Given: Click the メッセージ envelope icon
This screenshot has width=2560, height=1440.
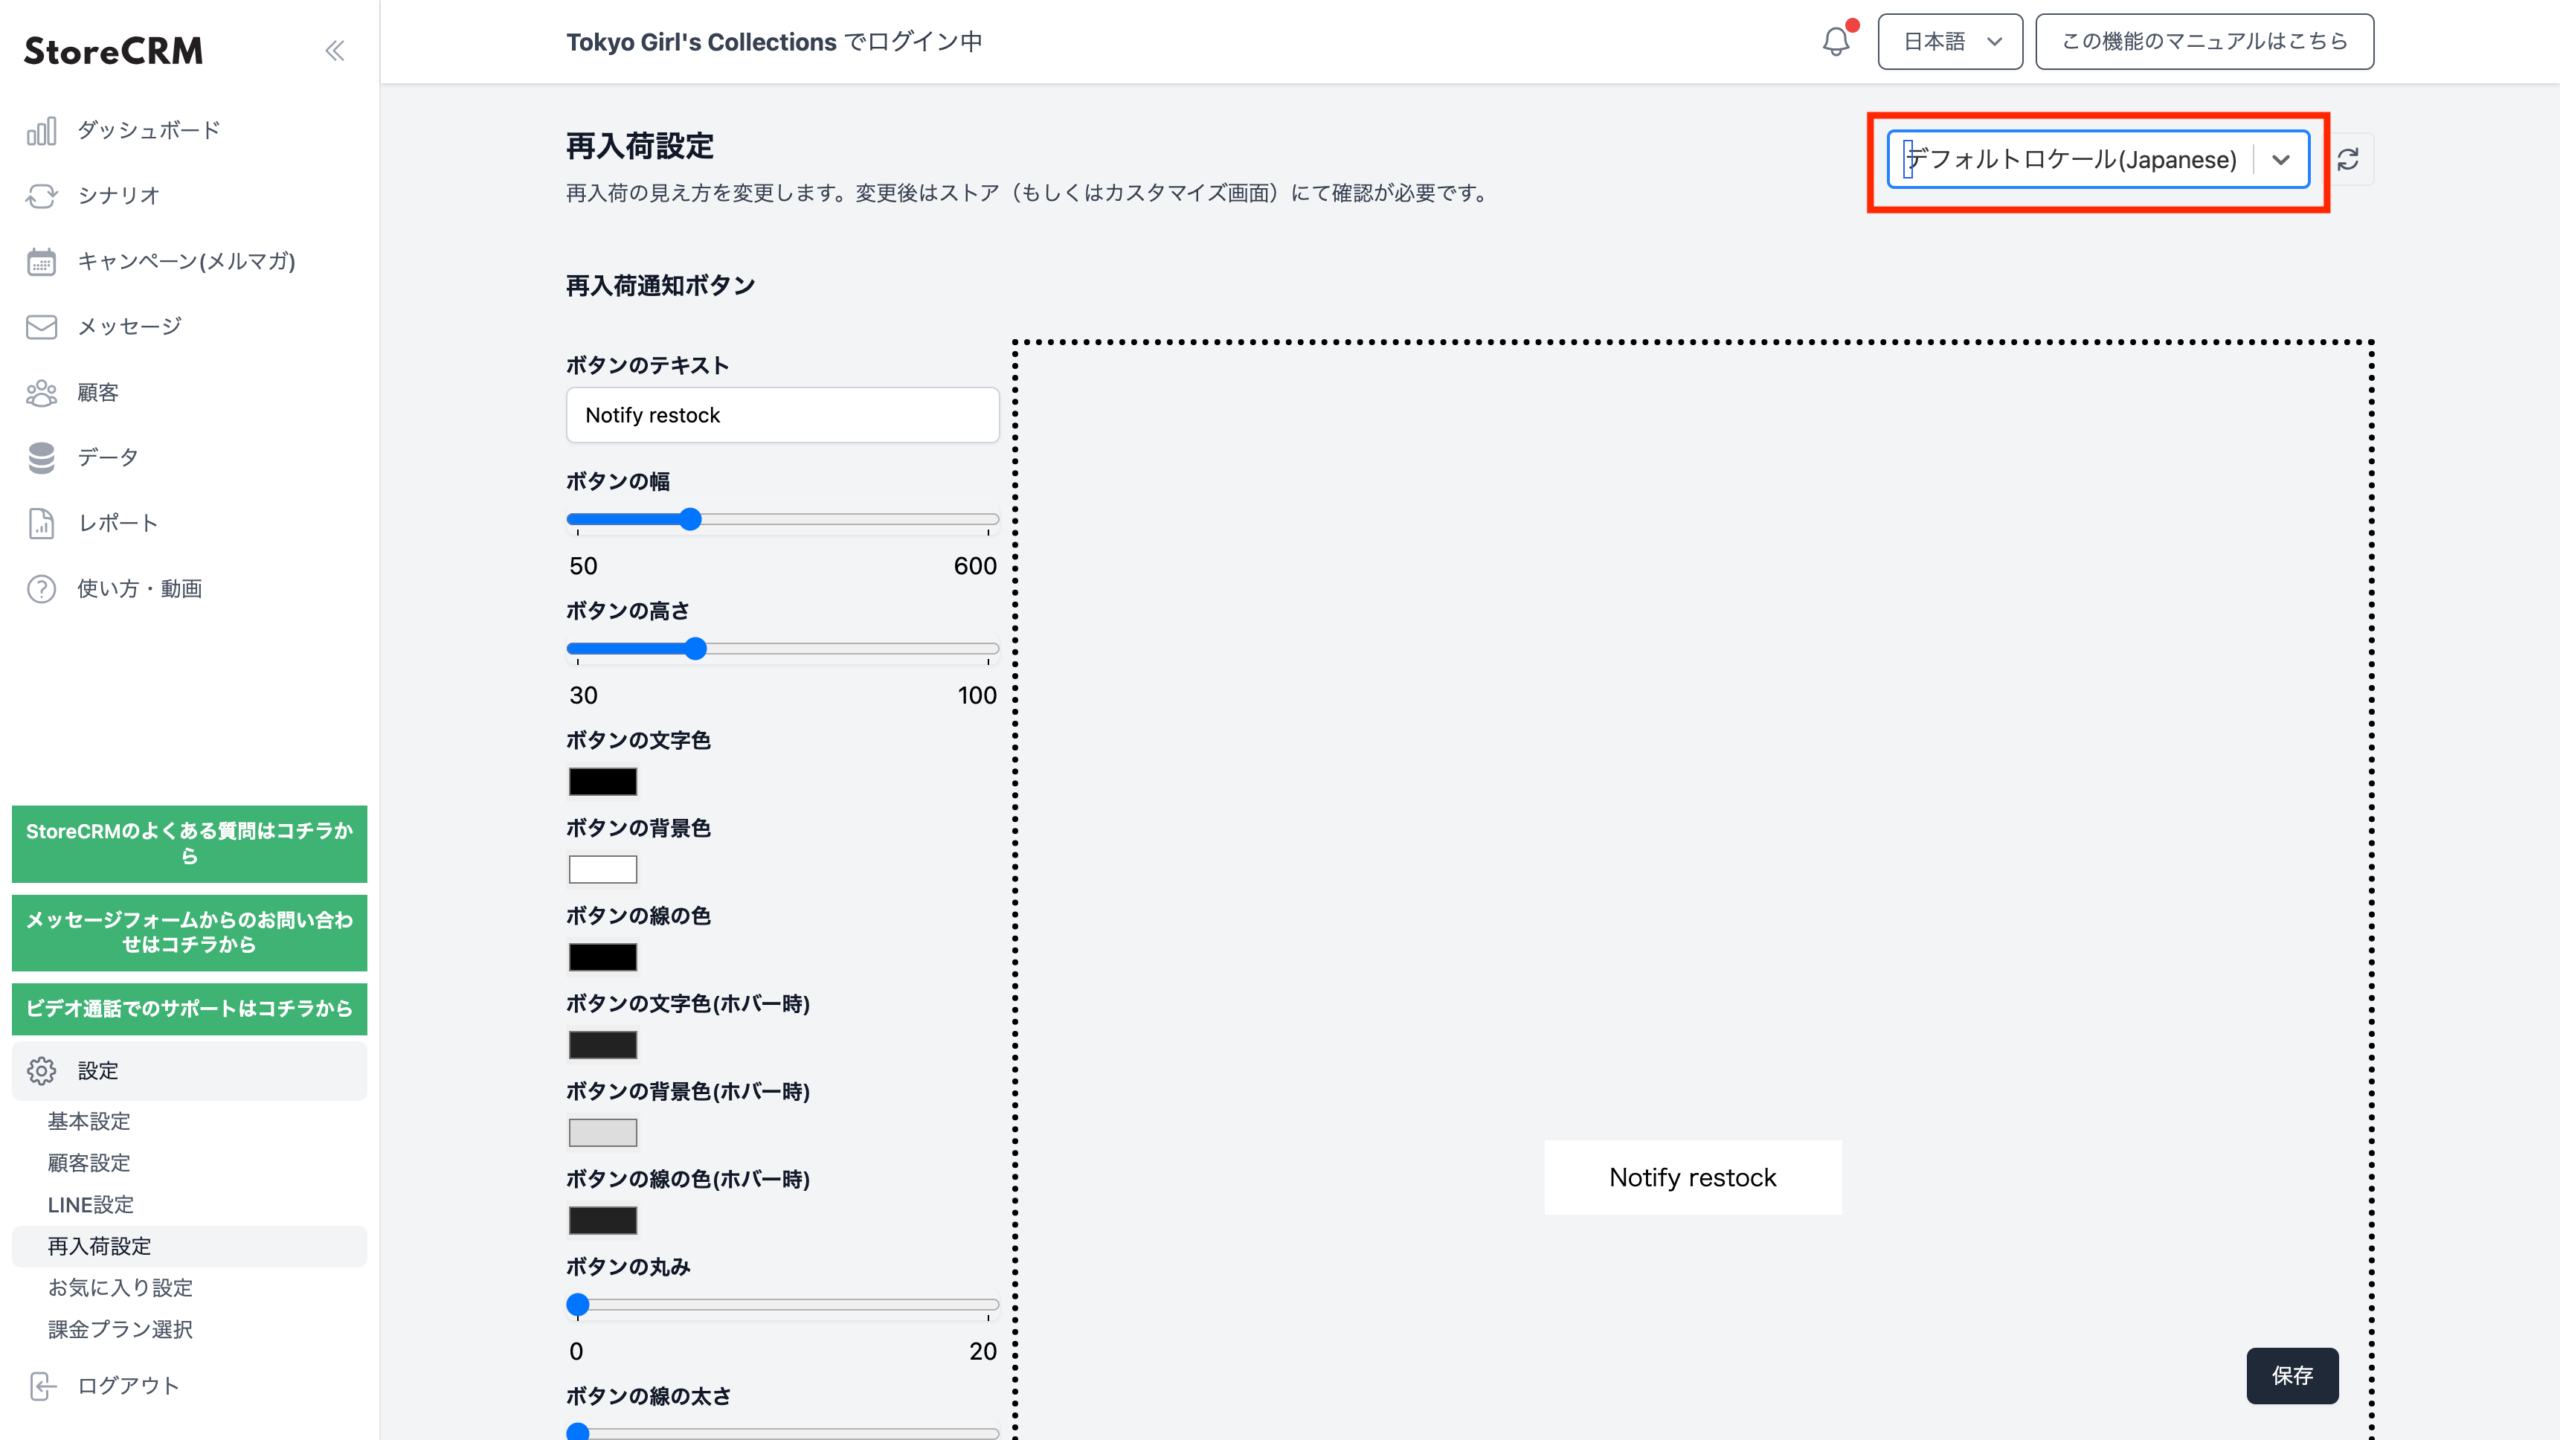Looking at the screenshot, I should pos(41,327).
